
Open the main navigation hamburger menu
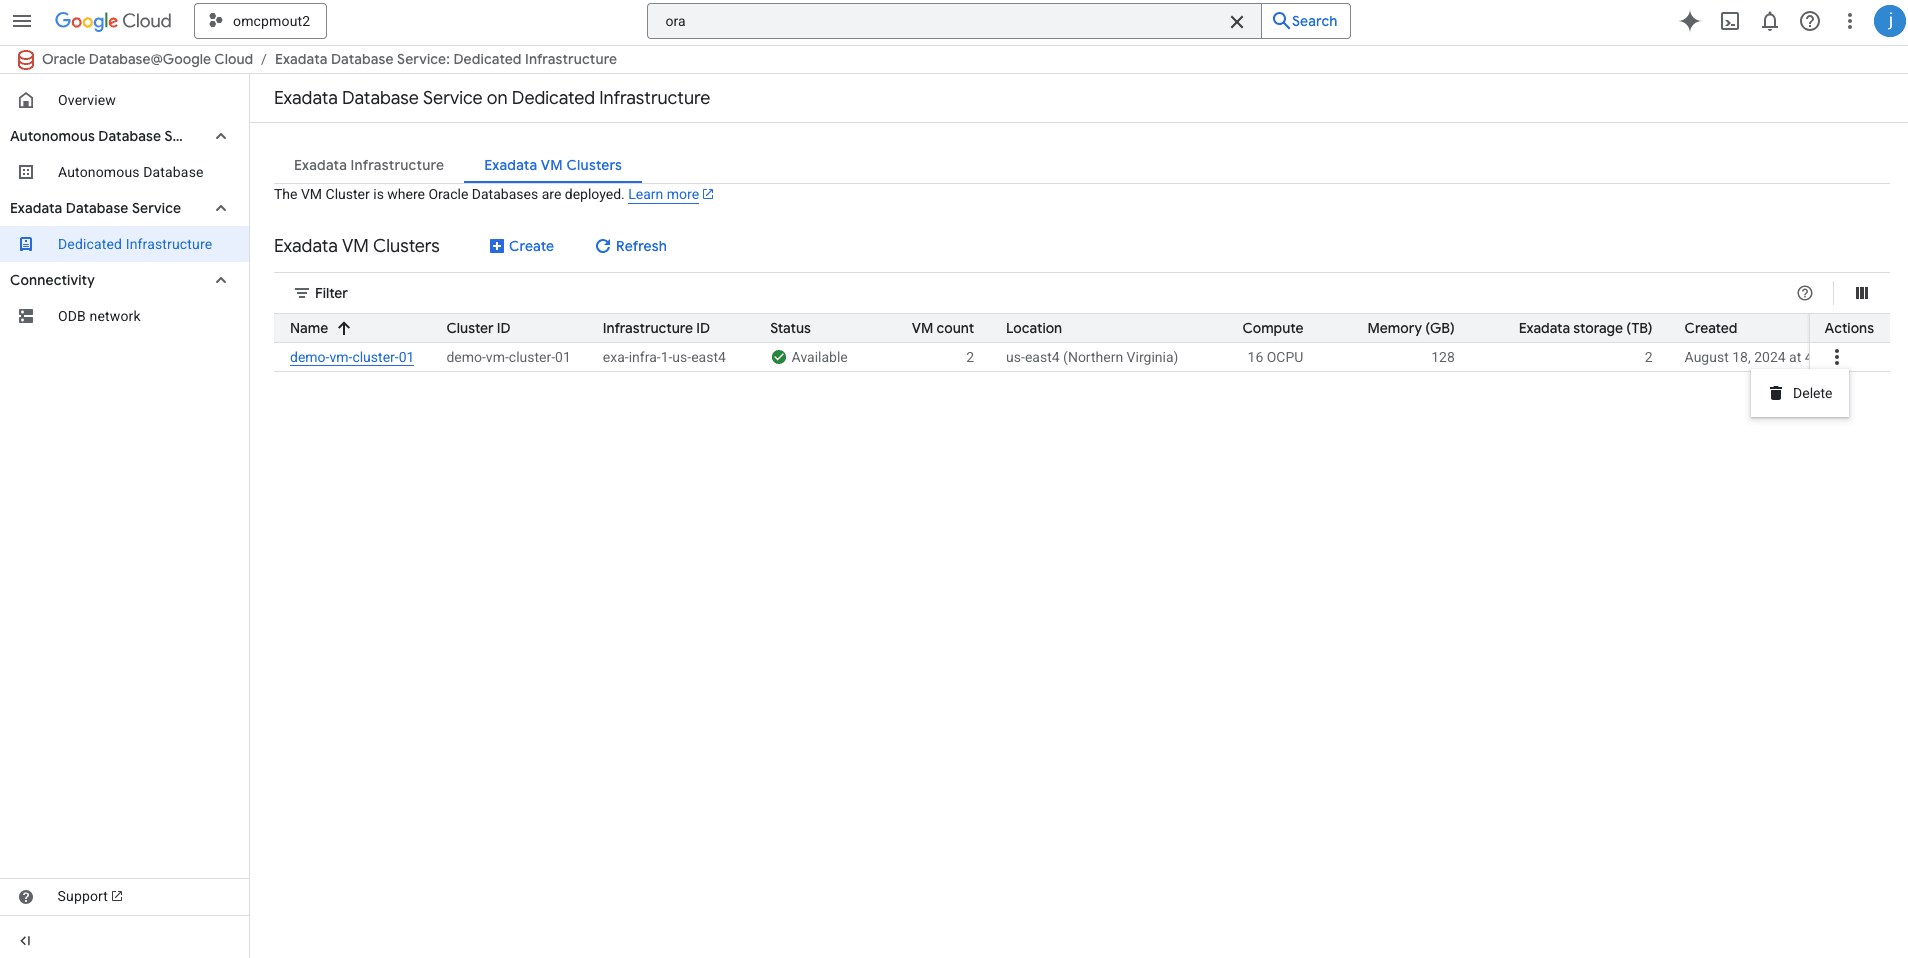[x=22, y=21]
